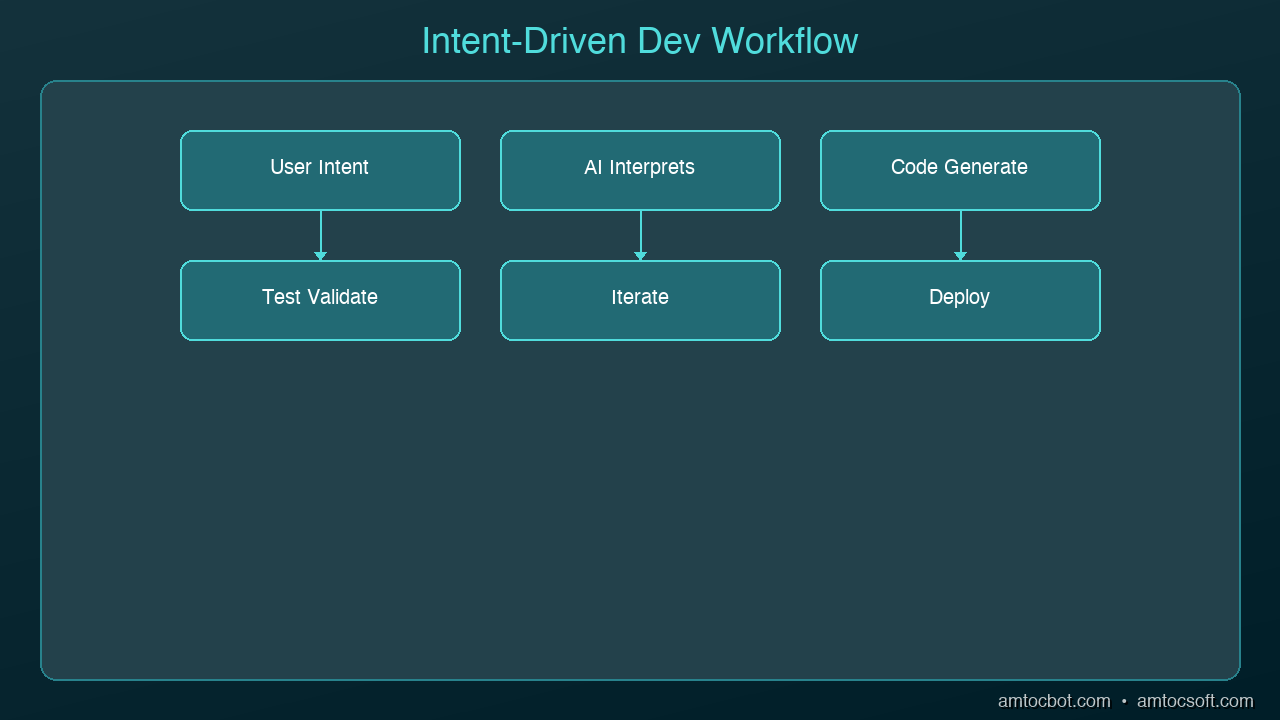
Task: Select arrowhead entering Test Validate box
Action: pyautogui.click(x=320, y=256)
